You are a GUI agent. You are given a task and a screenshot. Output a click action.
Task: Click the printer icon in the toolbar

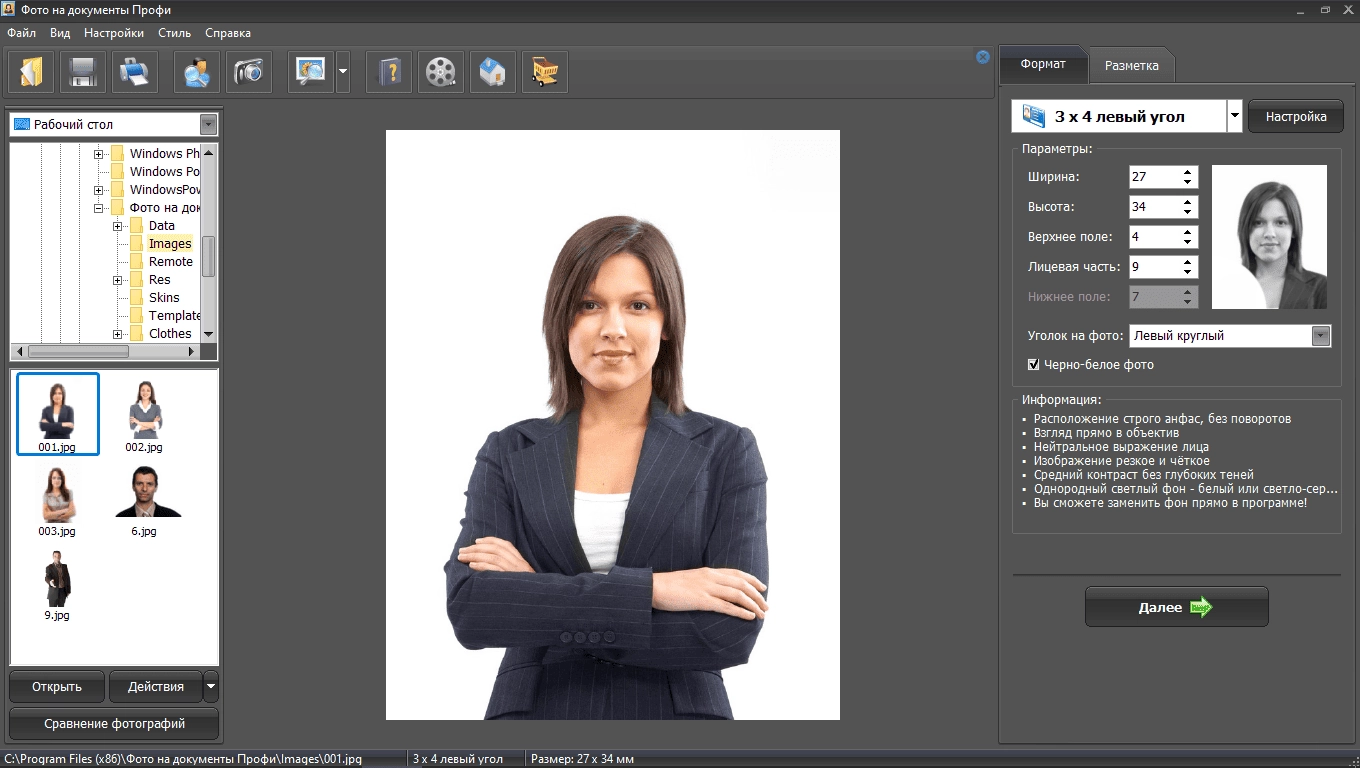[x=135, y=72]
